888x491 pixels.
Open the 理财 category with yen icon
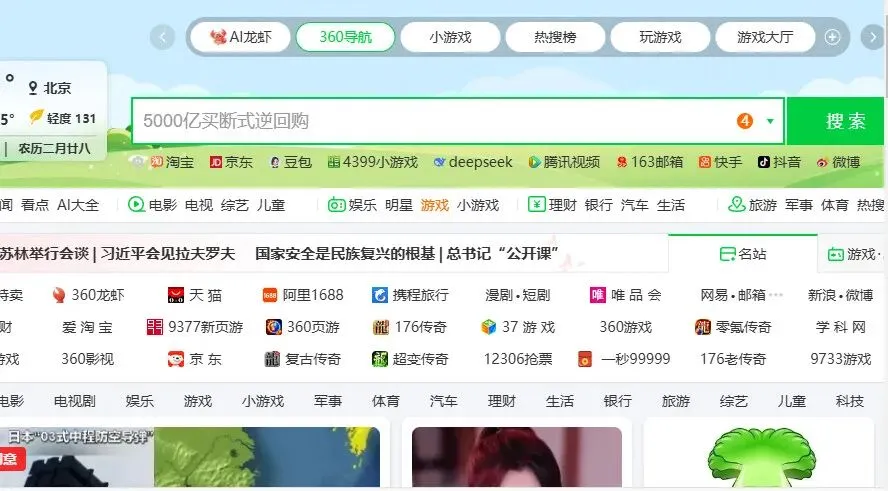click(552, 205)
